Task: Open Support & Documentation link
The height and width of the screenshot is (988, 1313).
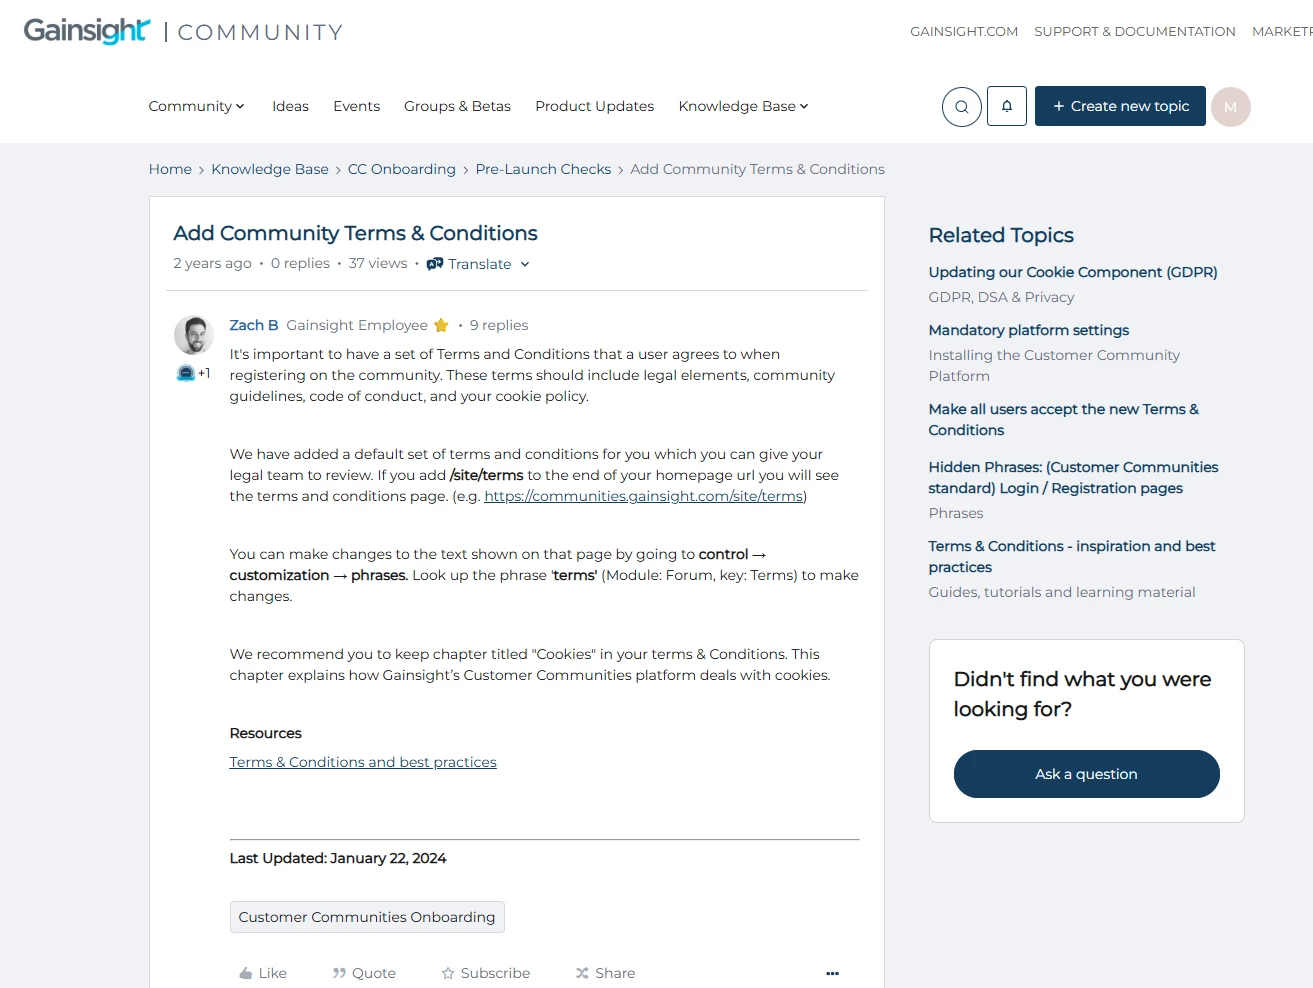Action: [1135, 32]
